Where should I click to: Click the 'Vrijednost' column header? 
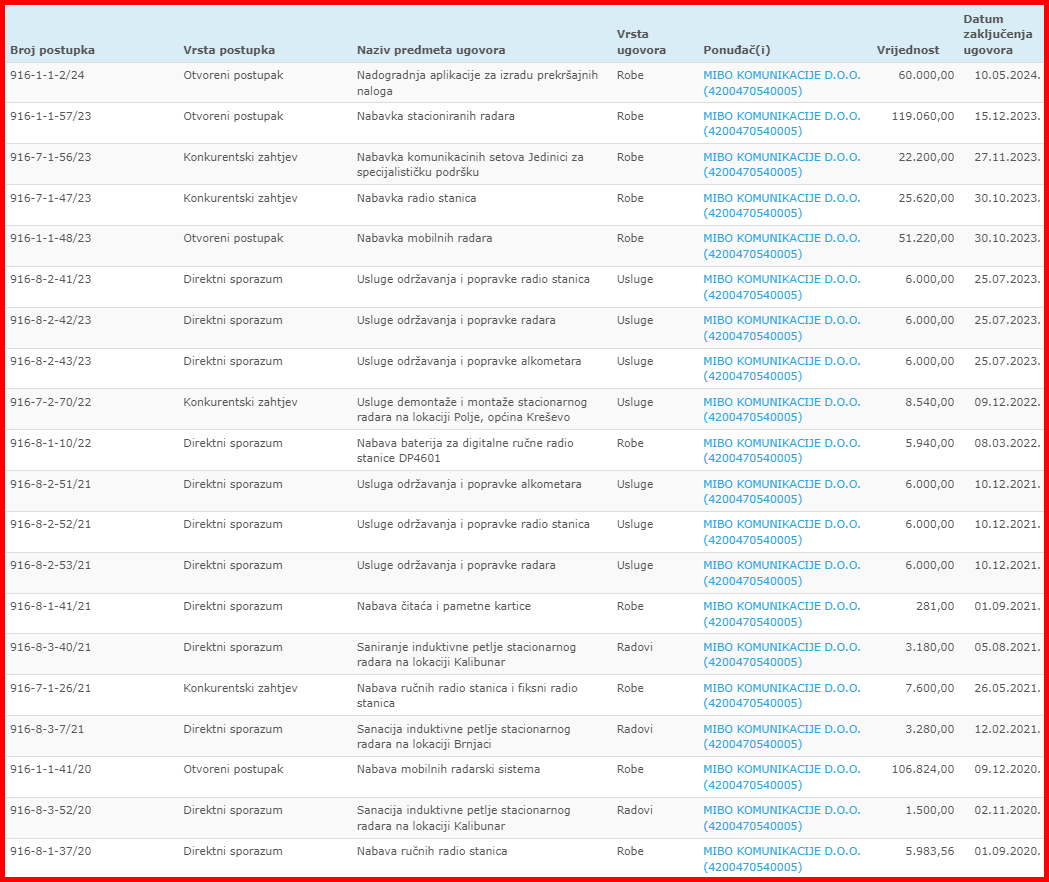click(x=908, y=50)
